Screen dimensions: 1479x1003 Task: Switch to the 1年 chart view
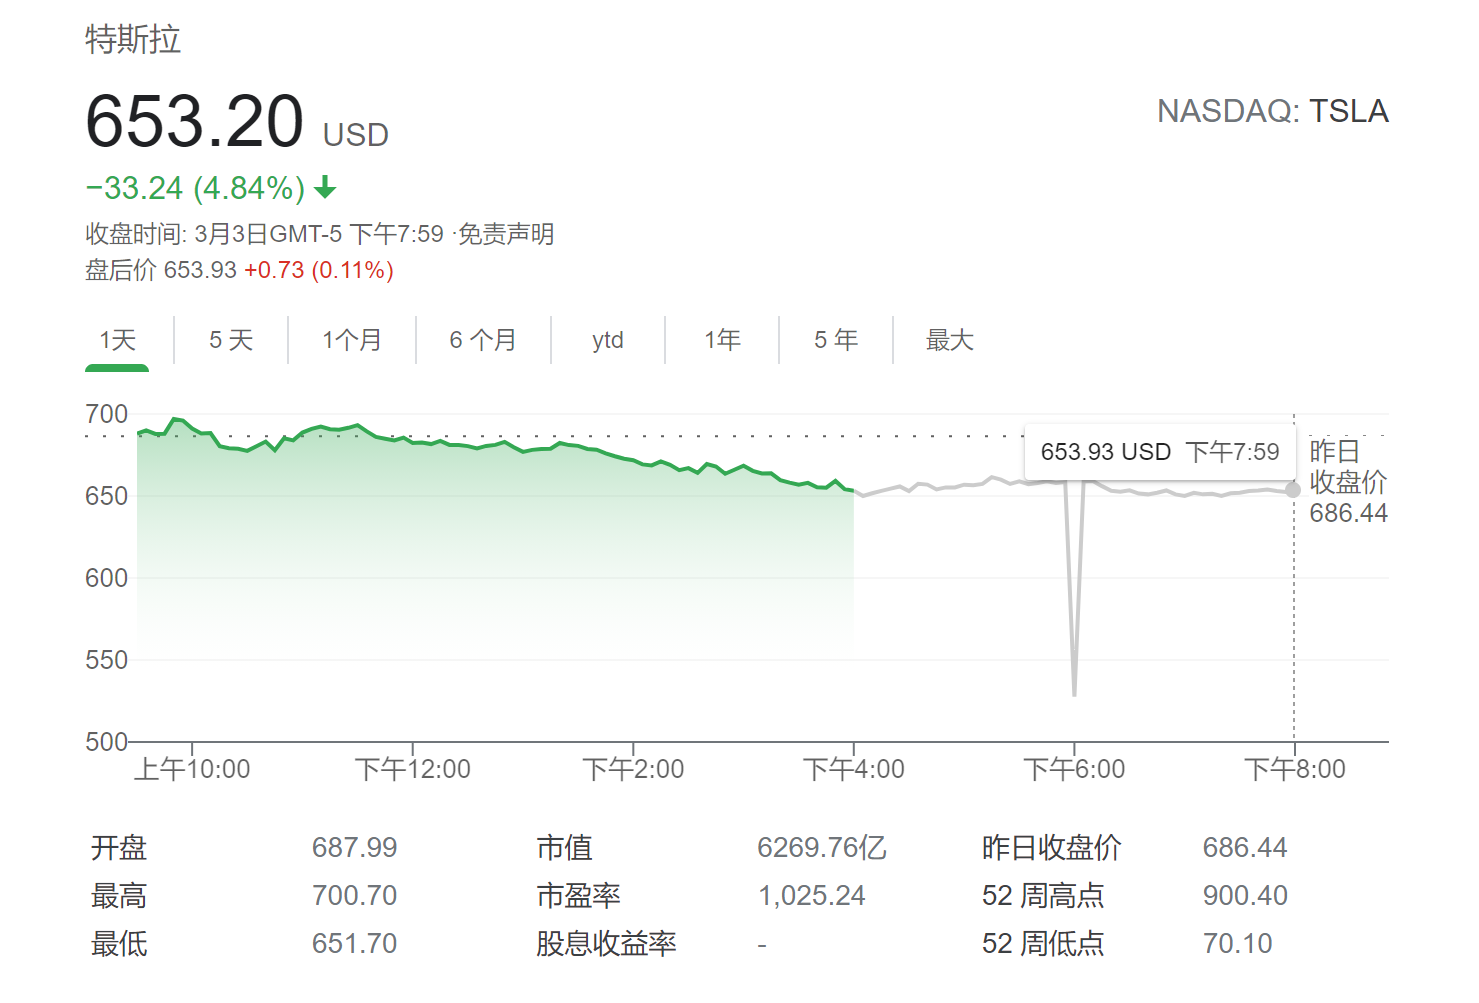pos(722,340)
